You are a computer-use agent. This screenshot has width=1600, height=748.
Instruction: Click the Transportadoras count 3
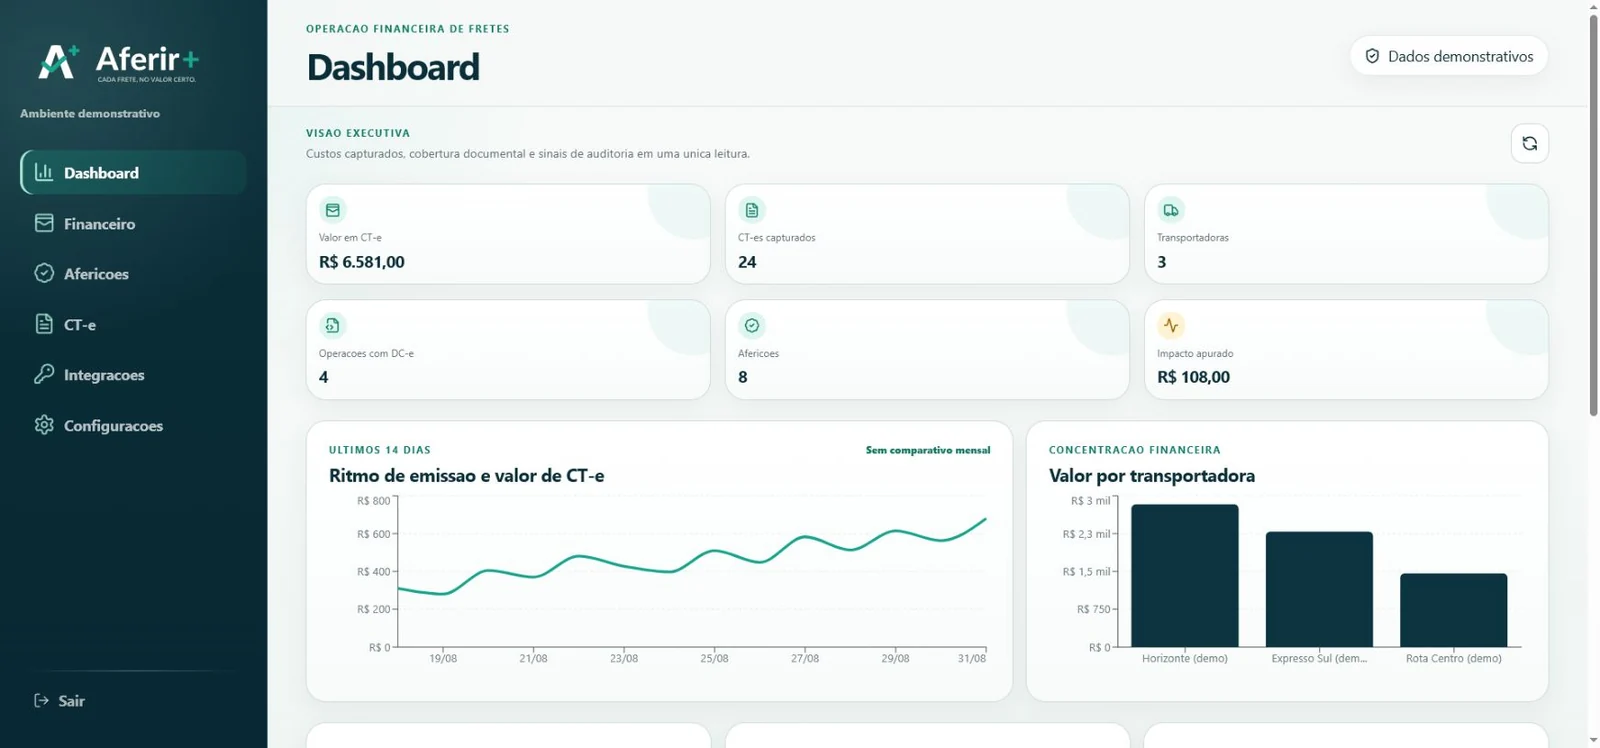1162,262
